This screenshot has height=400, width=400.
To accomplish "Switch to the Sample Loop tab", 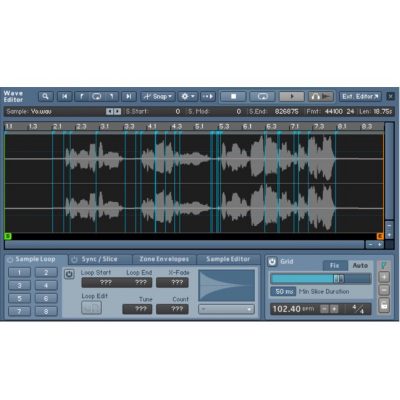I will [x=36, y=259].
